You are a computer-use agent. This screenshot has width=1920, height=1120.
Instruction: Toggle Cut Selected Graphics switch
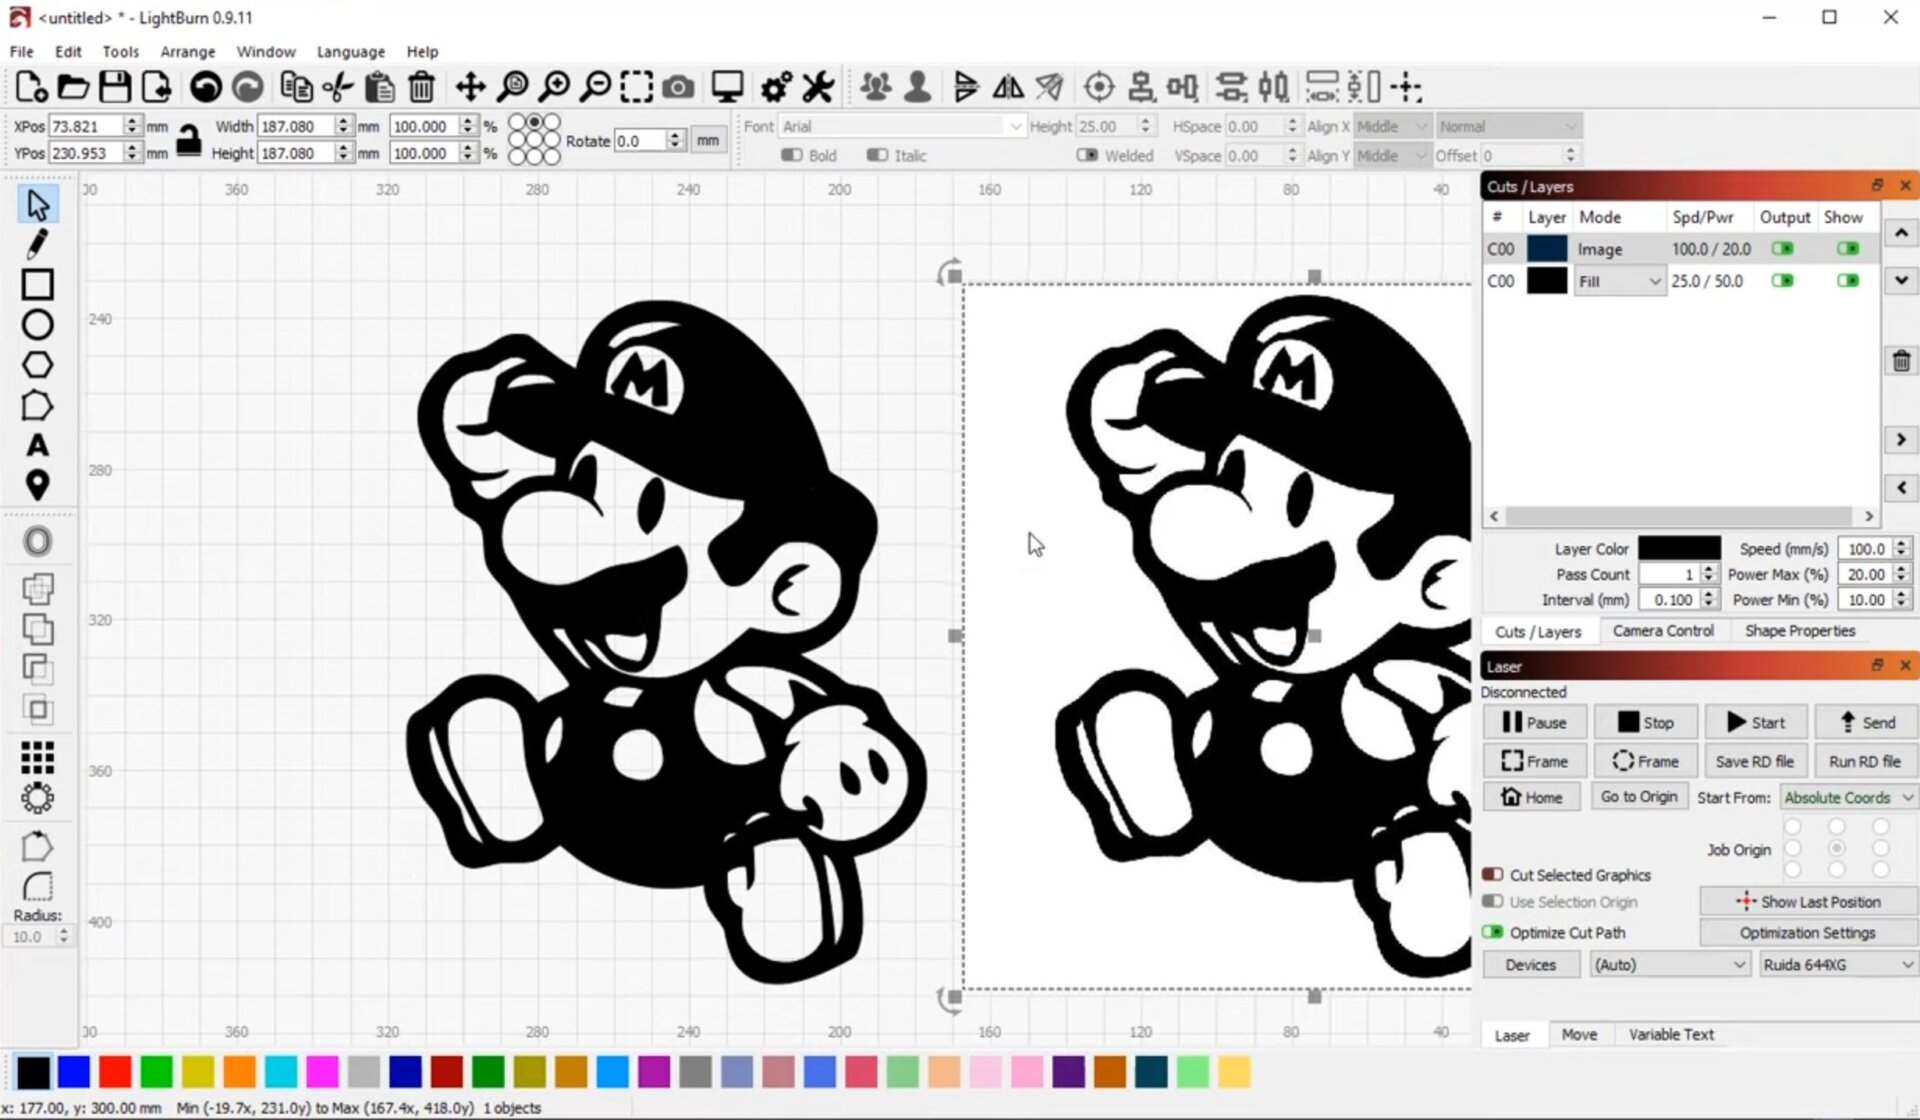1493,875
